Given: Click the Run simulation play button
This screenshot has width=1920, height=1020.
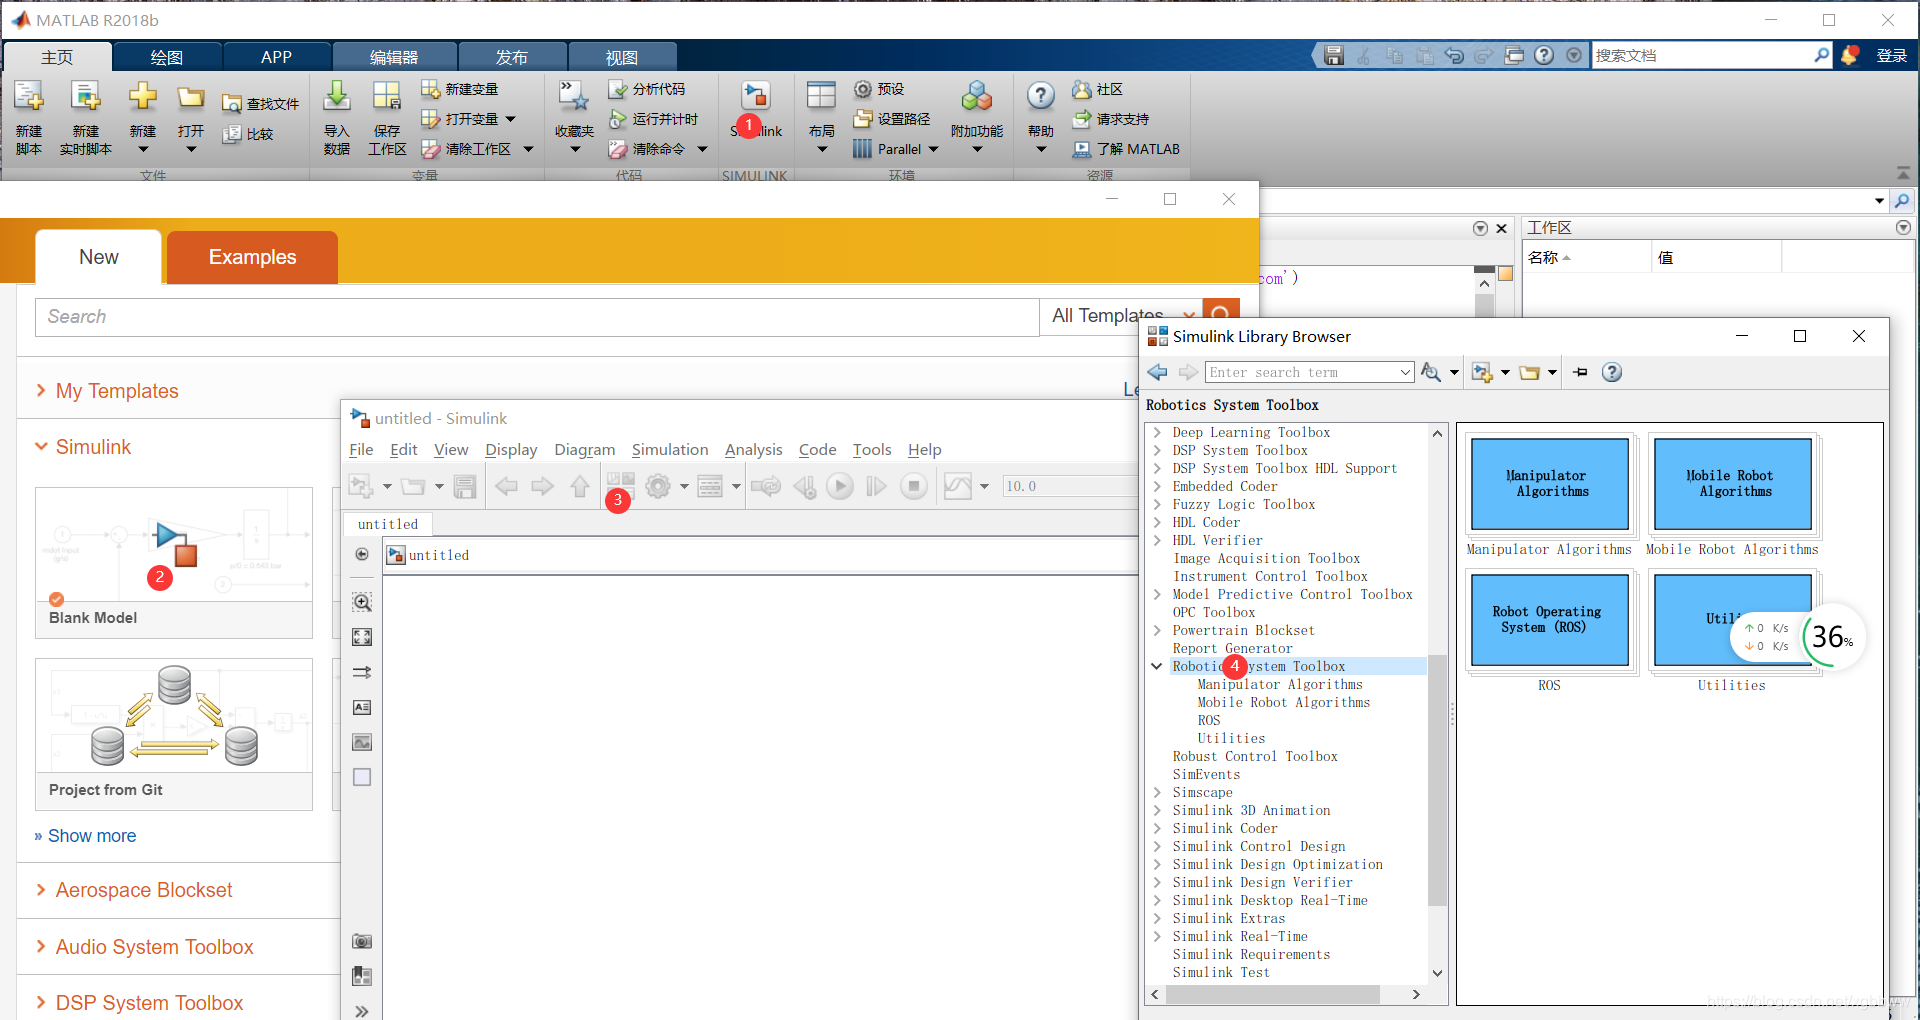Looking at the screenshot, I should [840, 486].
